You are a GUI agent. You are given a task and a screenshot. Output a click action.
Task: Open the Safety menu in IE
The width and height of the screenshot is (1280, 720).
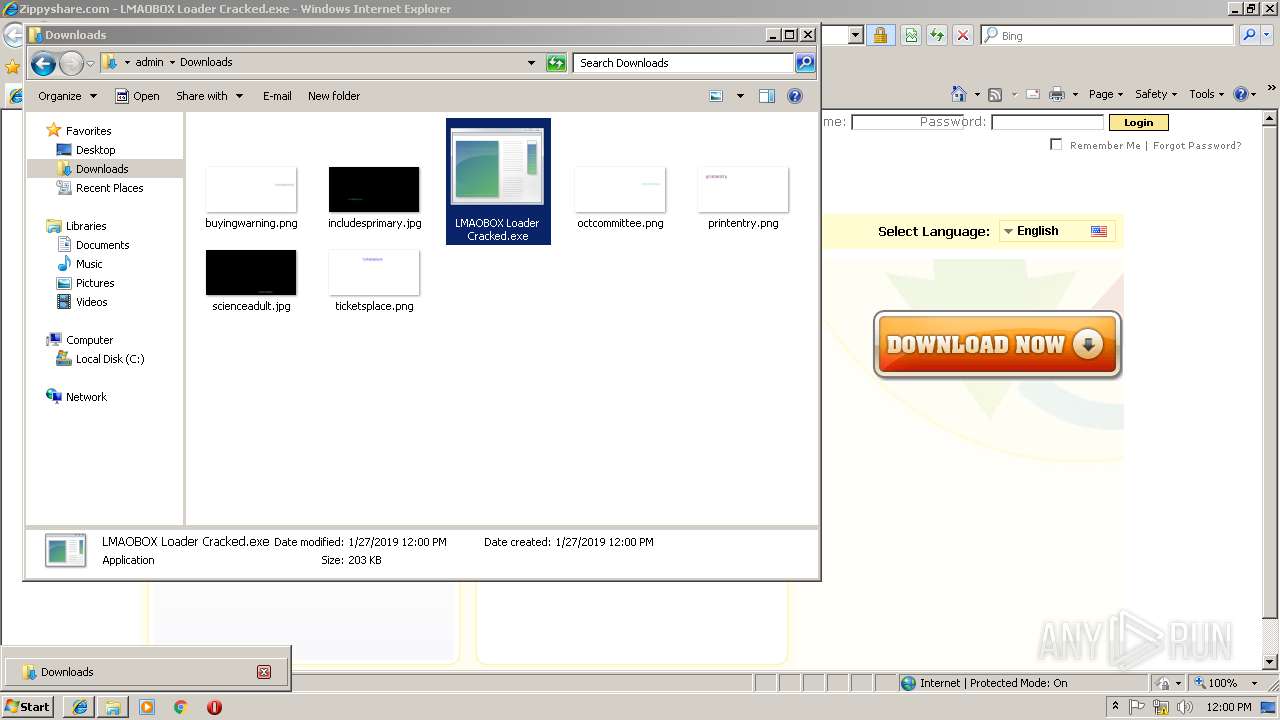tap(1157, 94)
